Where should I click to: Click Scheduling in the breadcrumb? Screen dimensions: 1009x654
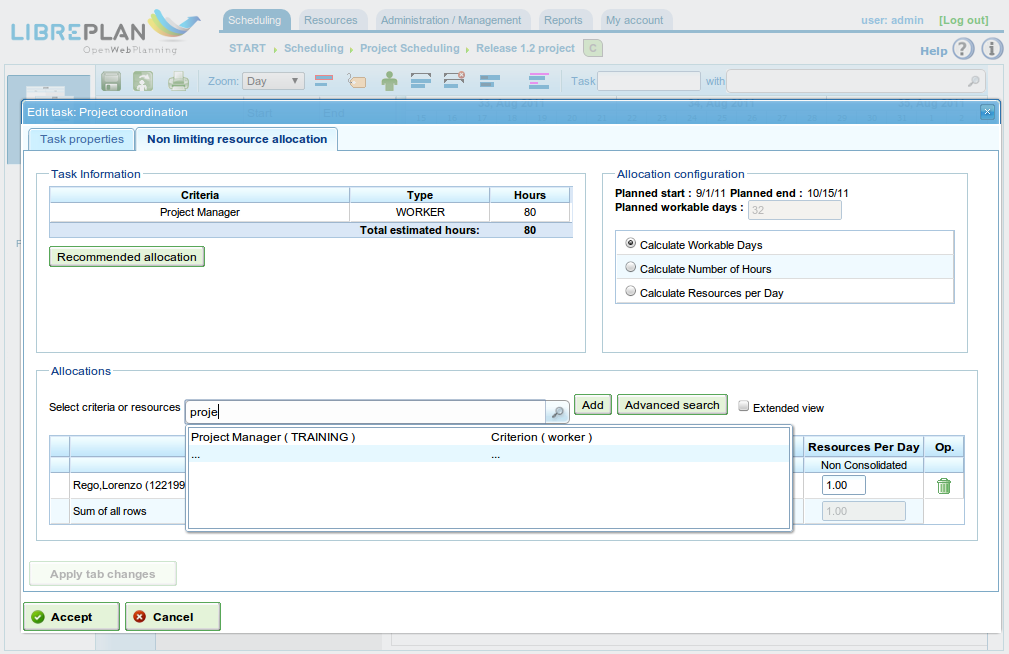314,48
